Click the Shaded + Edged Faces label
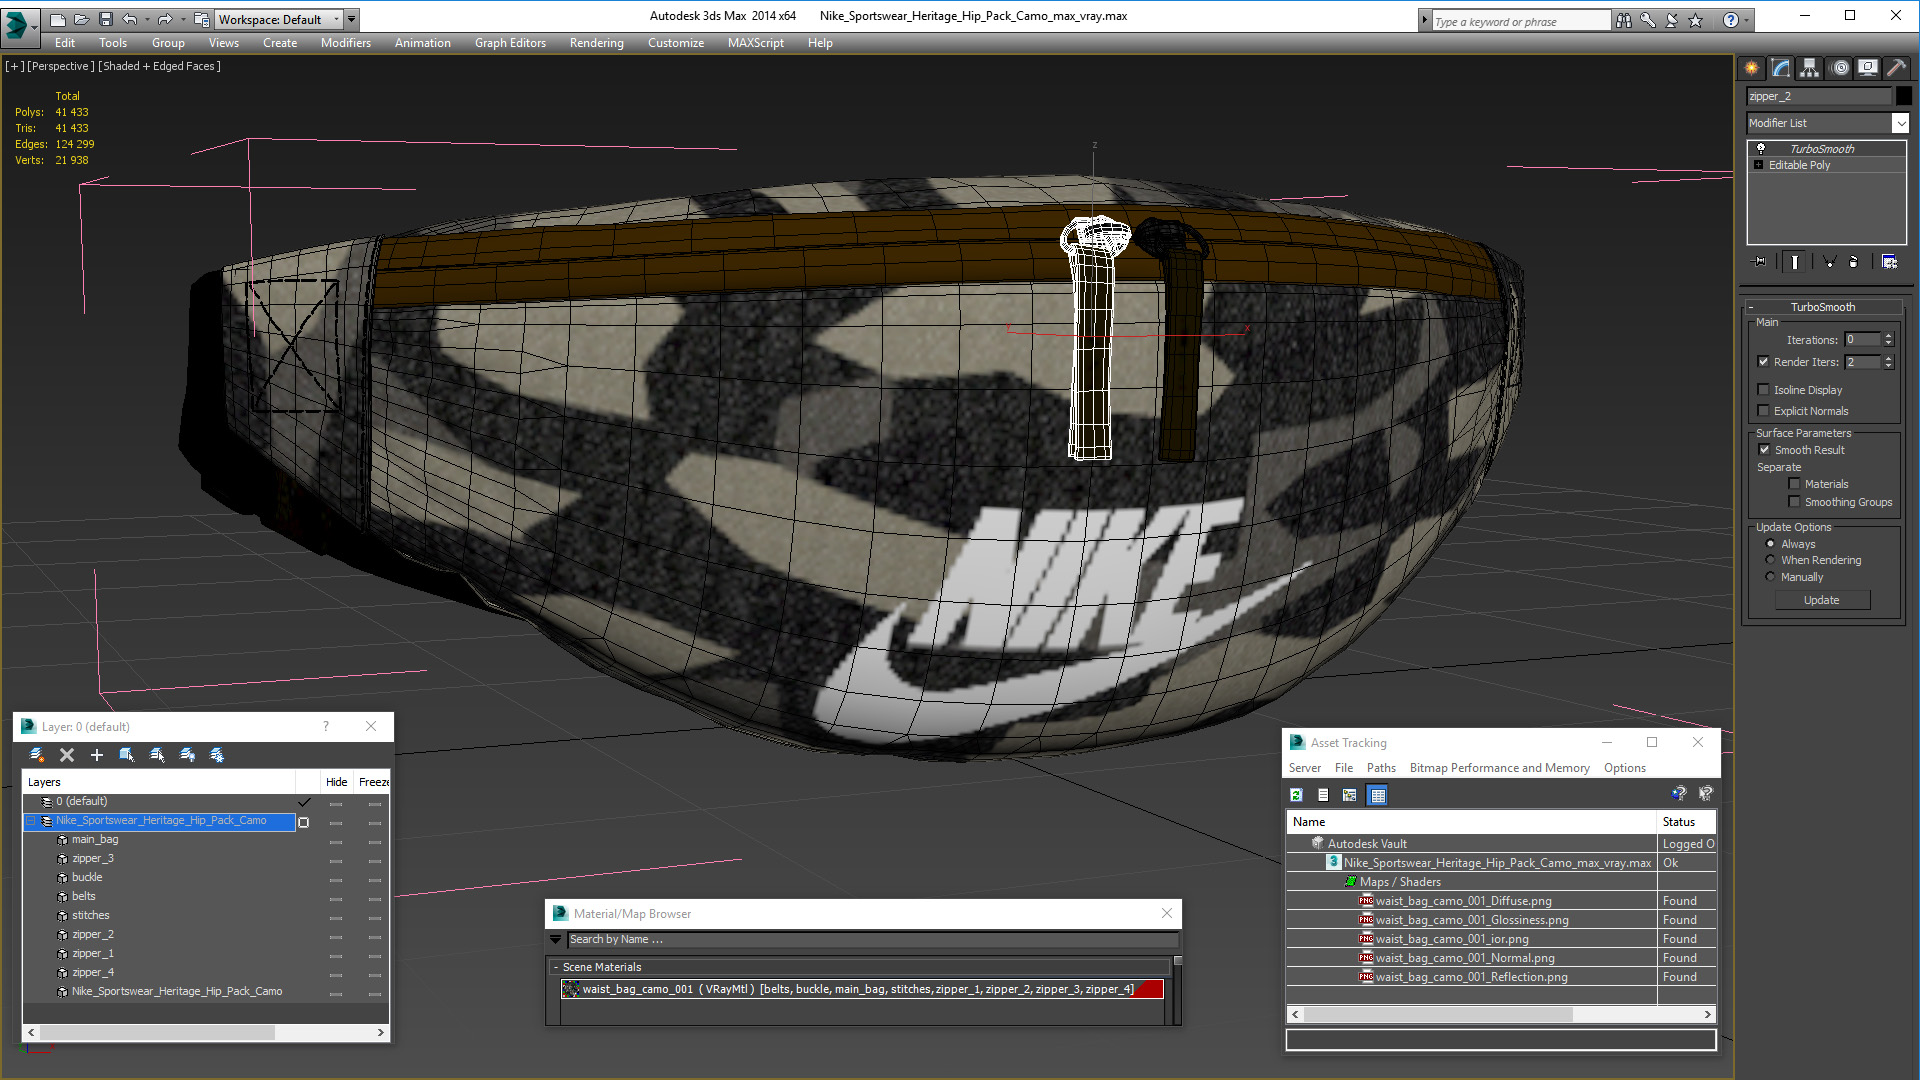 [x=159, y=66]
